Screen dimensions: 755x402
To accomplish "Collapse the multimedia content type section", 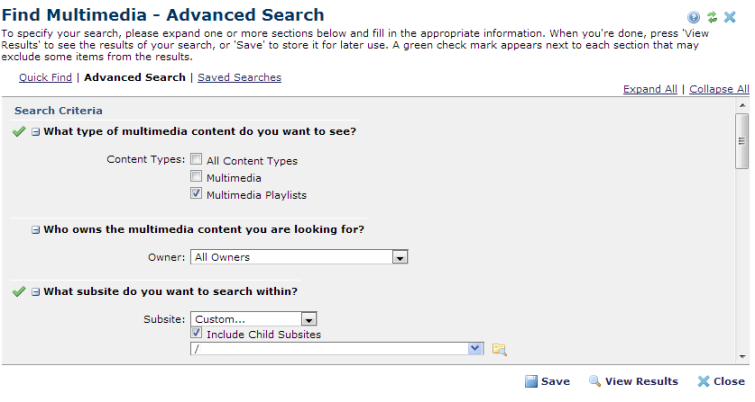I will pos(36,132).
